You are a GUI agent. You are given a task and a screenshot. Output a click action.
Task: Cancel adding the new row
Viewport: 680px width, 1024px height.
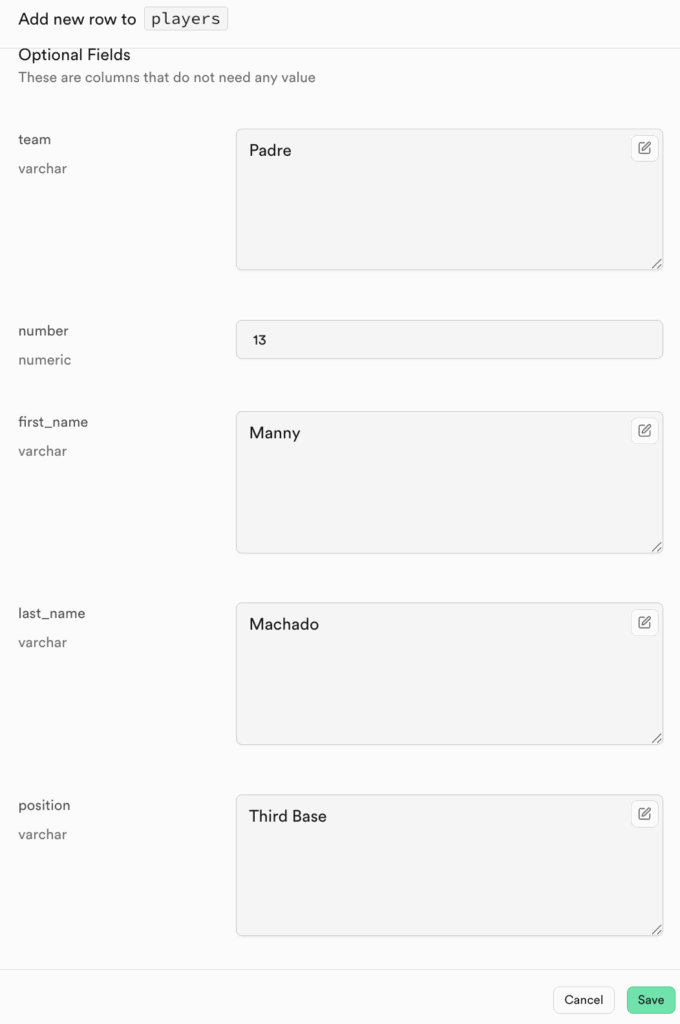pyautogui.click(x=583, y=1000)
